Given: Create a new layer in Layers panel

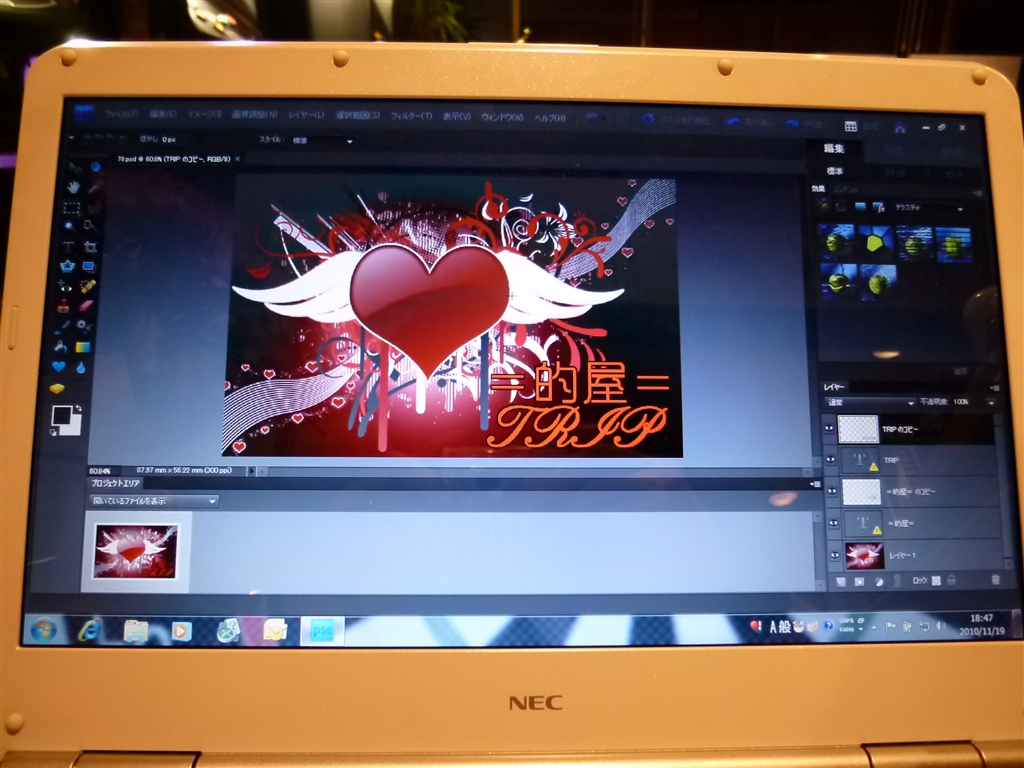Looking at the screenshot, I should (x=841, y=581).
